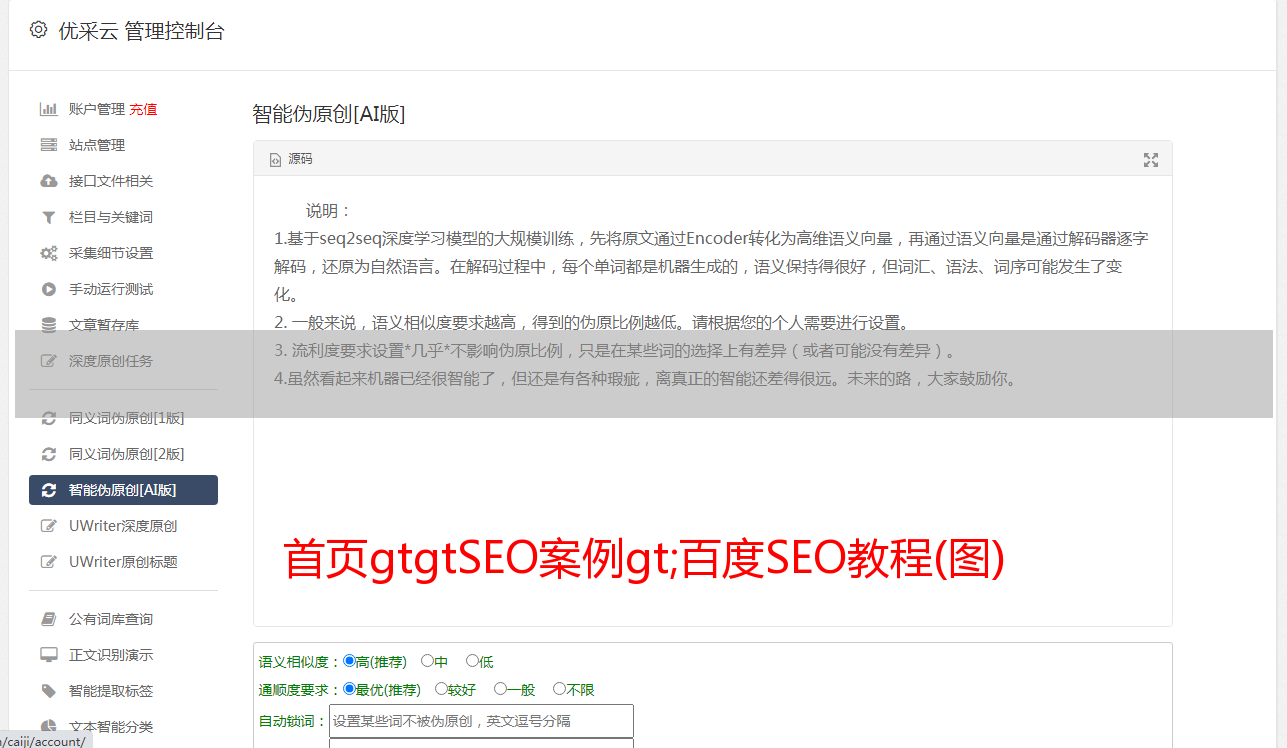Screen dimensions: 1287x748
Task: Click the gears icon for 采集细节设置
Action: click(48, 253)
